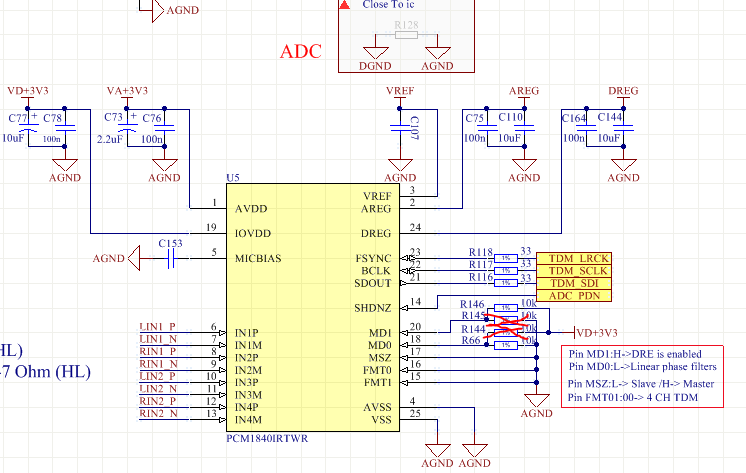Click the TDM_LRCK port

point(574,258)
